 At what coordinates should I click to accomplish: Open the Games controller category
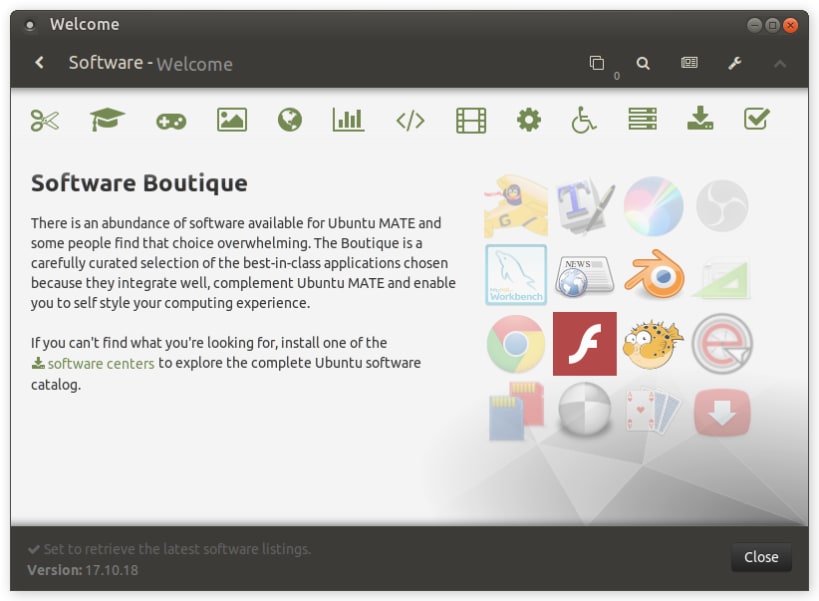tap(171, 122)
